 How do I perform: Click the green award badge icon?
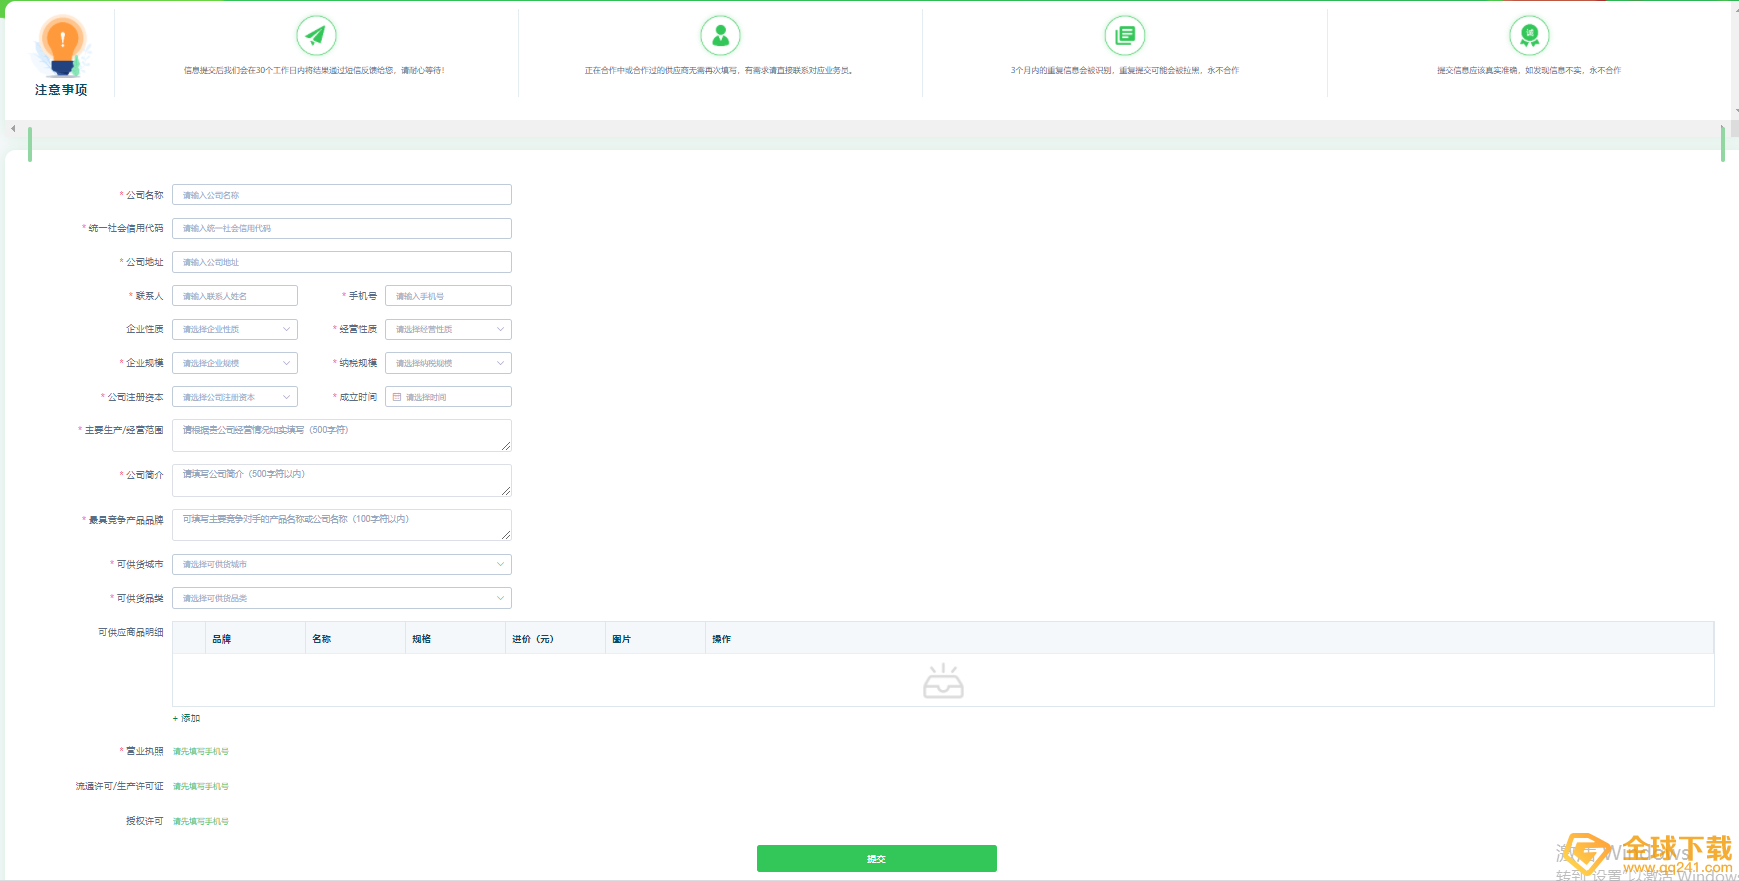[x=1528, y=36]
